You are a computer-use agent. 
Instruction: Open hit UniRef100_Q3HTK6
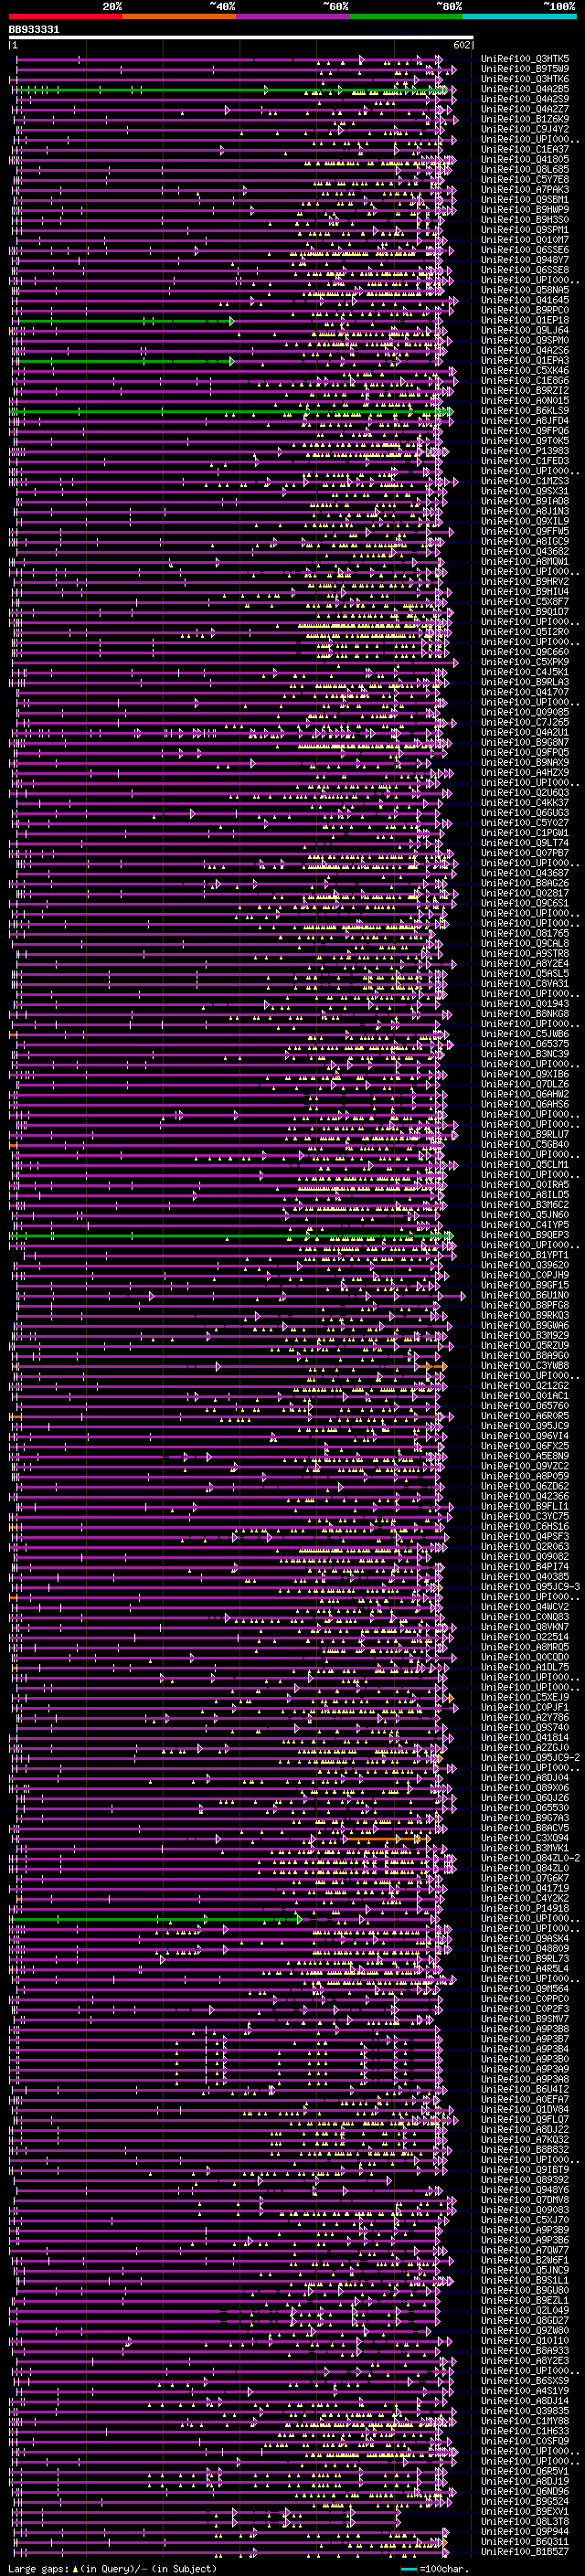[525, 79]
